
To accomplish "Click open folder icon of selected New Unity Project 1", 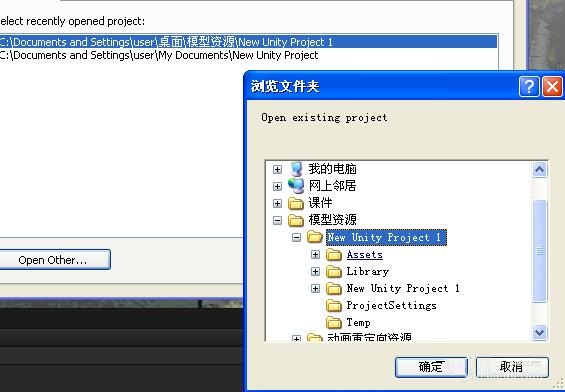I will pos(315,237).
